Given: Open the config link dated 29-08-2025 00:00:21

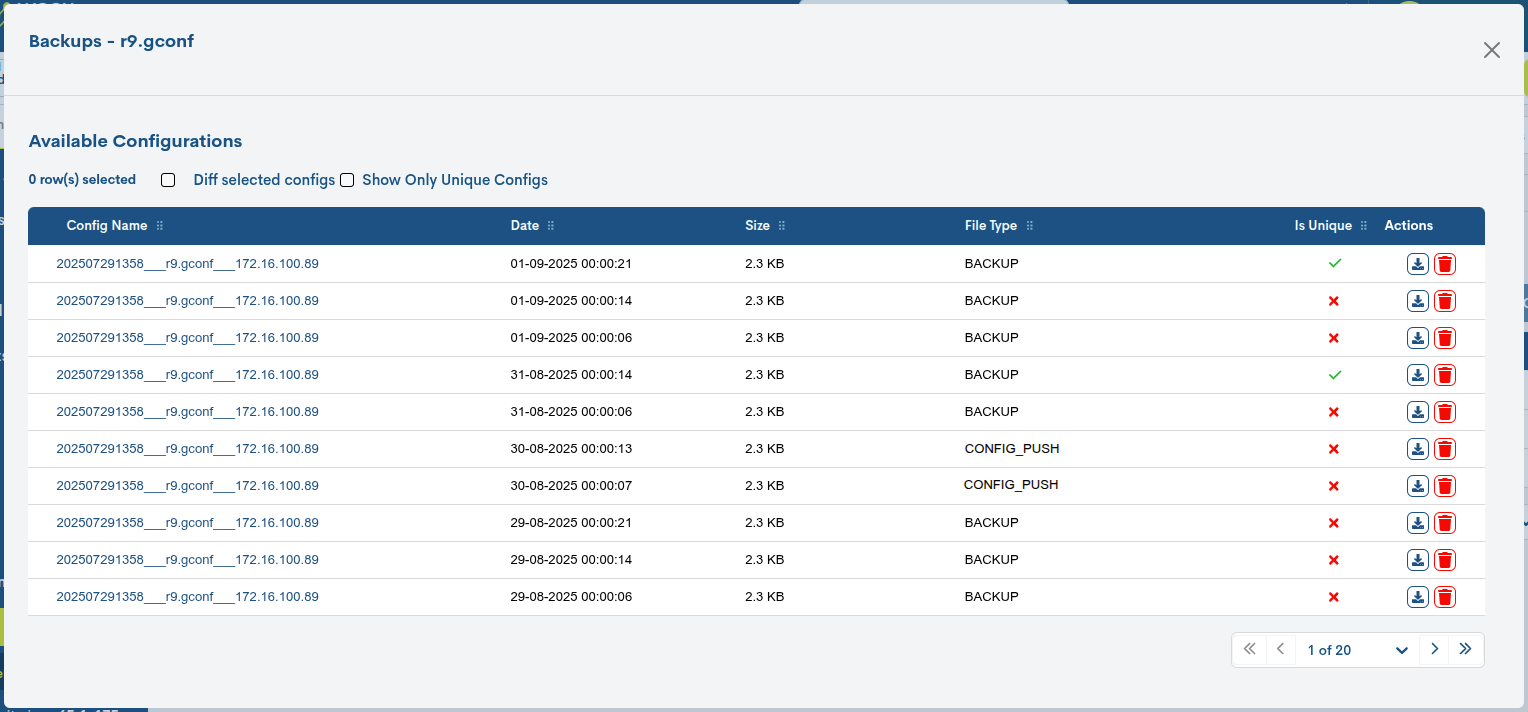Looking at the screenshot, I should click(186, 522).
